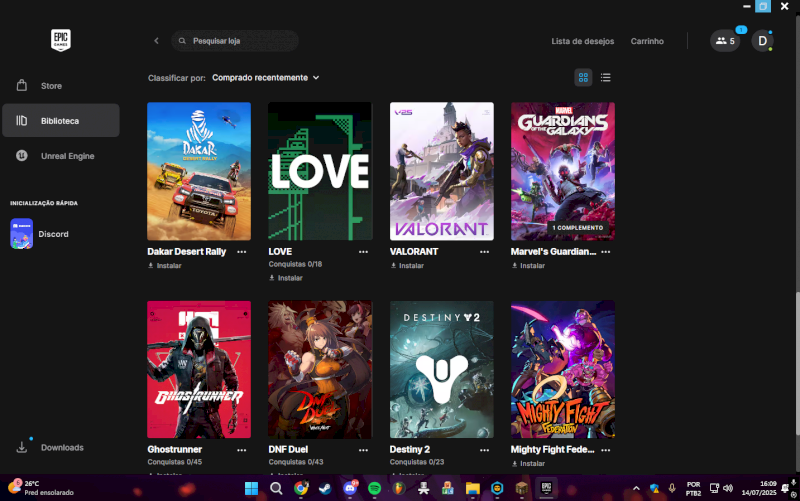Click Epic Games Launcher taskbar icon
This screenshot has height=501, width=800.
pos(546,488)
